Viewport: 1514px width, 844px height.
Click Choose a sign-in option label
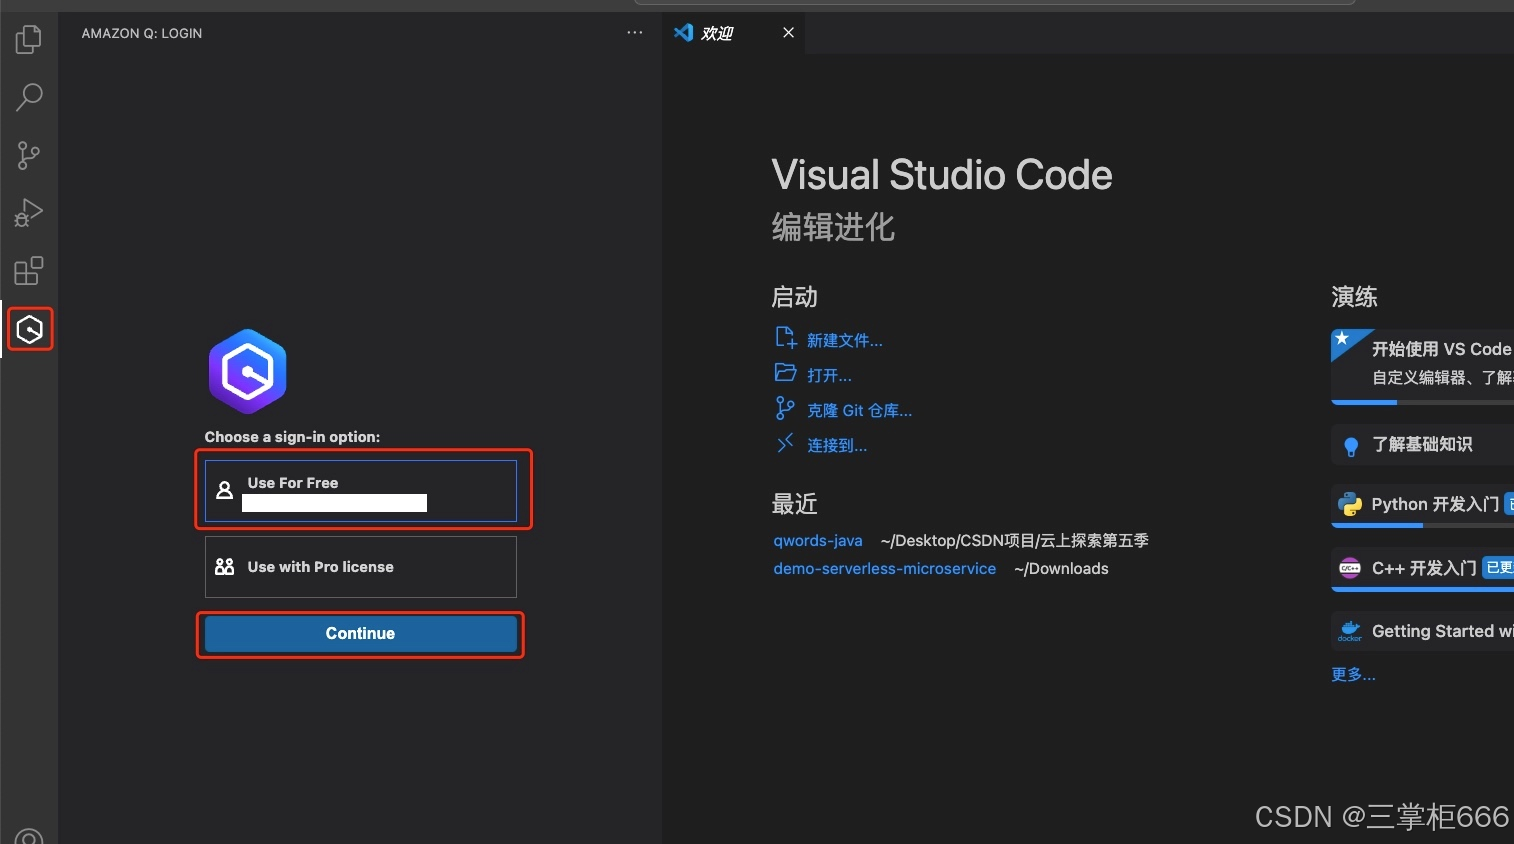tap(293, 437)
